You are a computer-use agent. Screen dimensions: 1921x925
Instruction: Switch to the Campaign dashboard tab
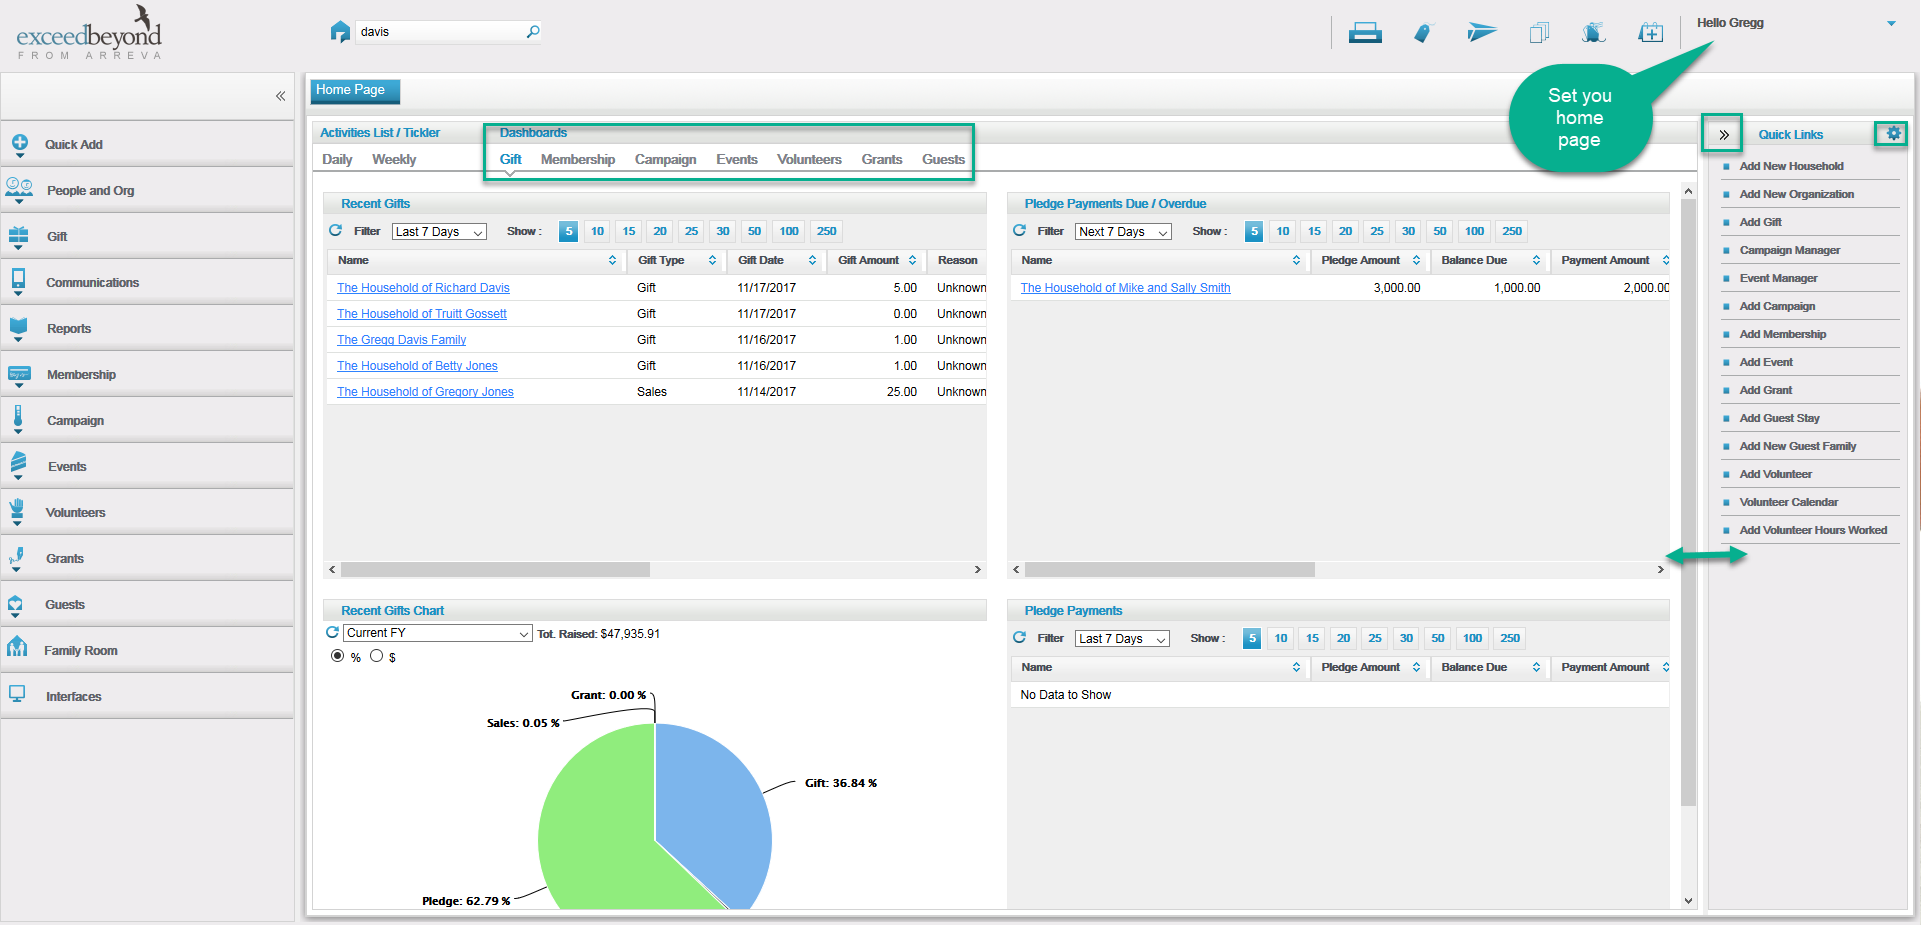coord(665,159)
